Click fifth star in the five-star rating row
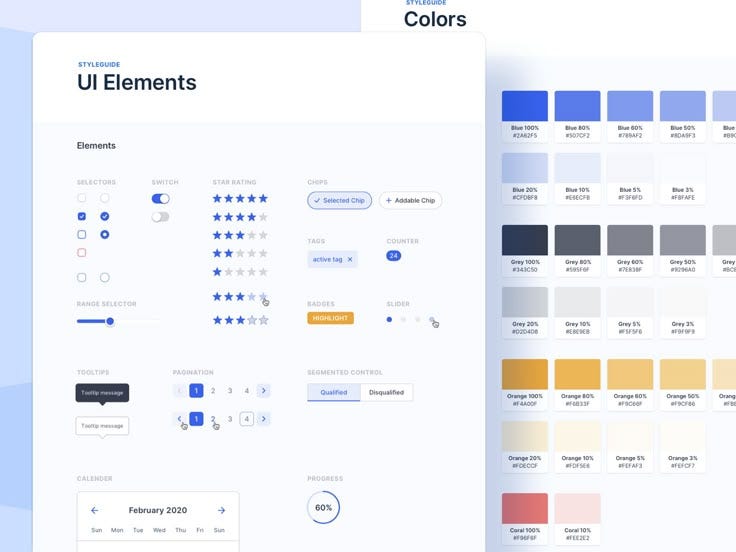The image size is (736, 552). point(263,199)
